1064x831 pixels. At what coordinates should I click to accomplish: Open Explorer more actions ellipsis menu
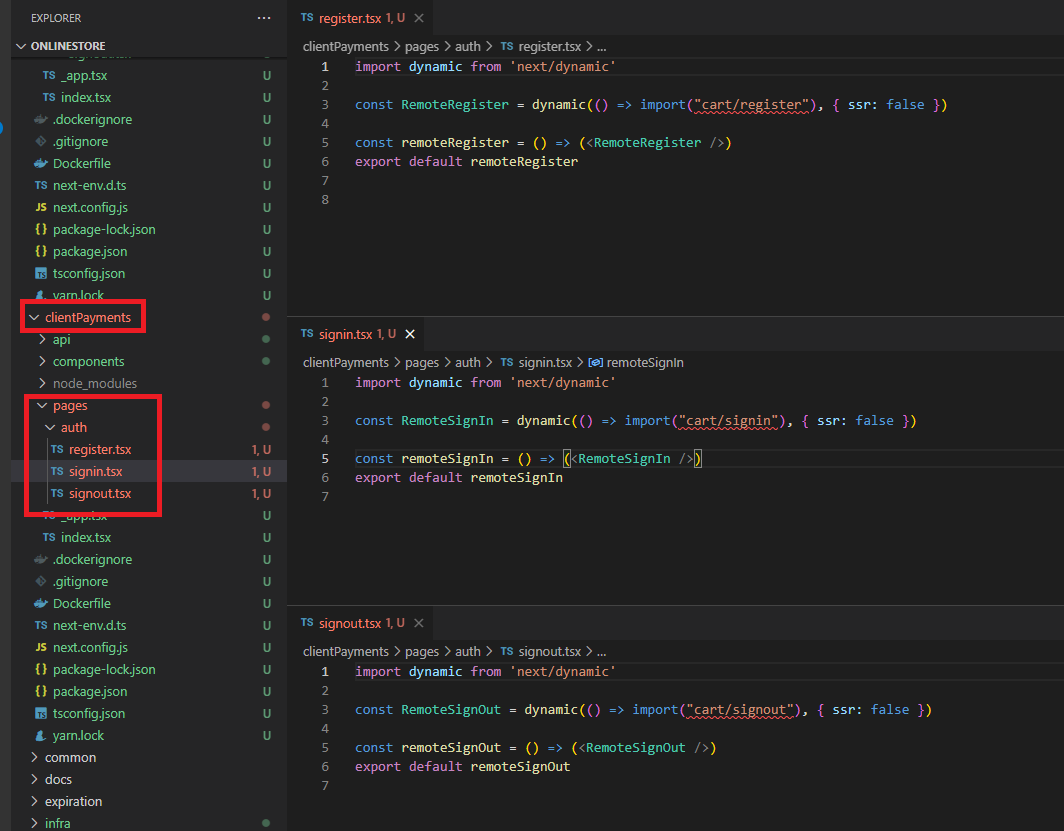(263, 18)
